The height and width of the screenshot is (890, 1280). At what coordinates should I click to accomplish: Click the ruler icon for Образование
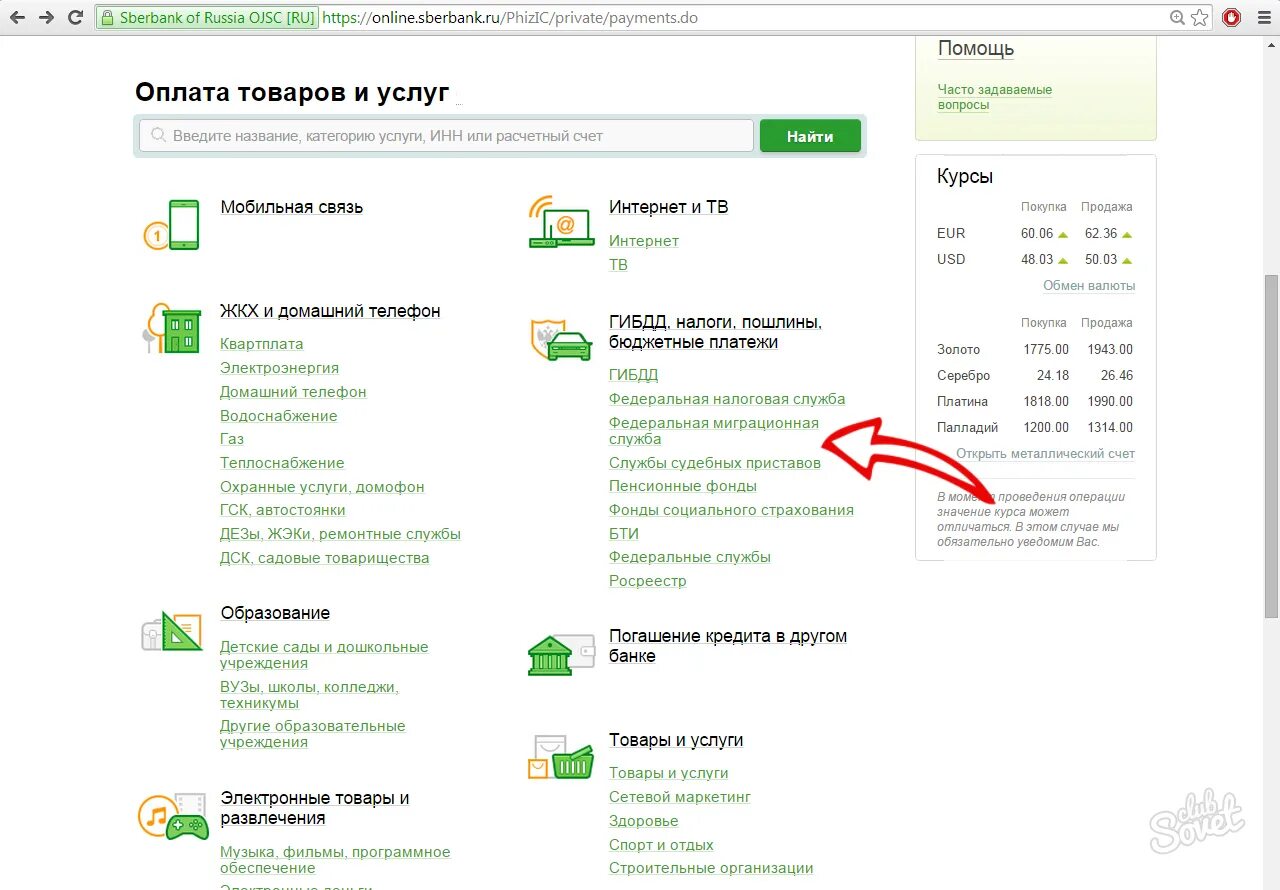click(x=181, y=631)
